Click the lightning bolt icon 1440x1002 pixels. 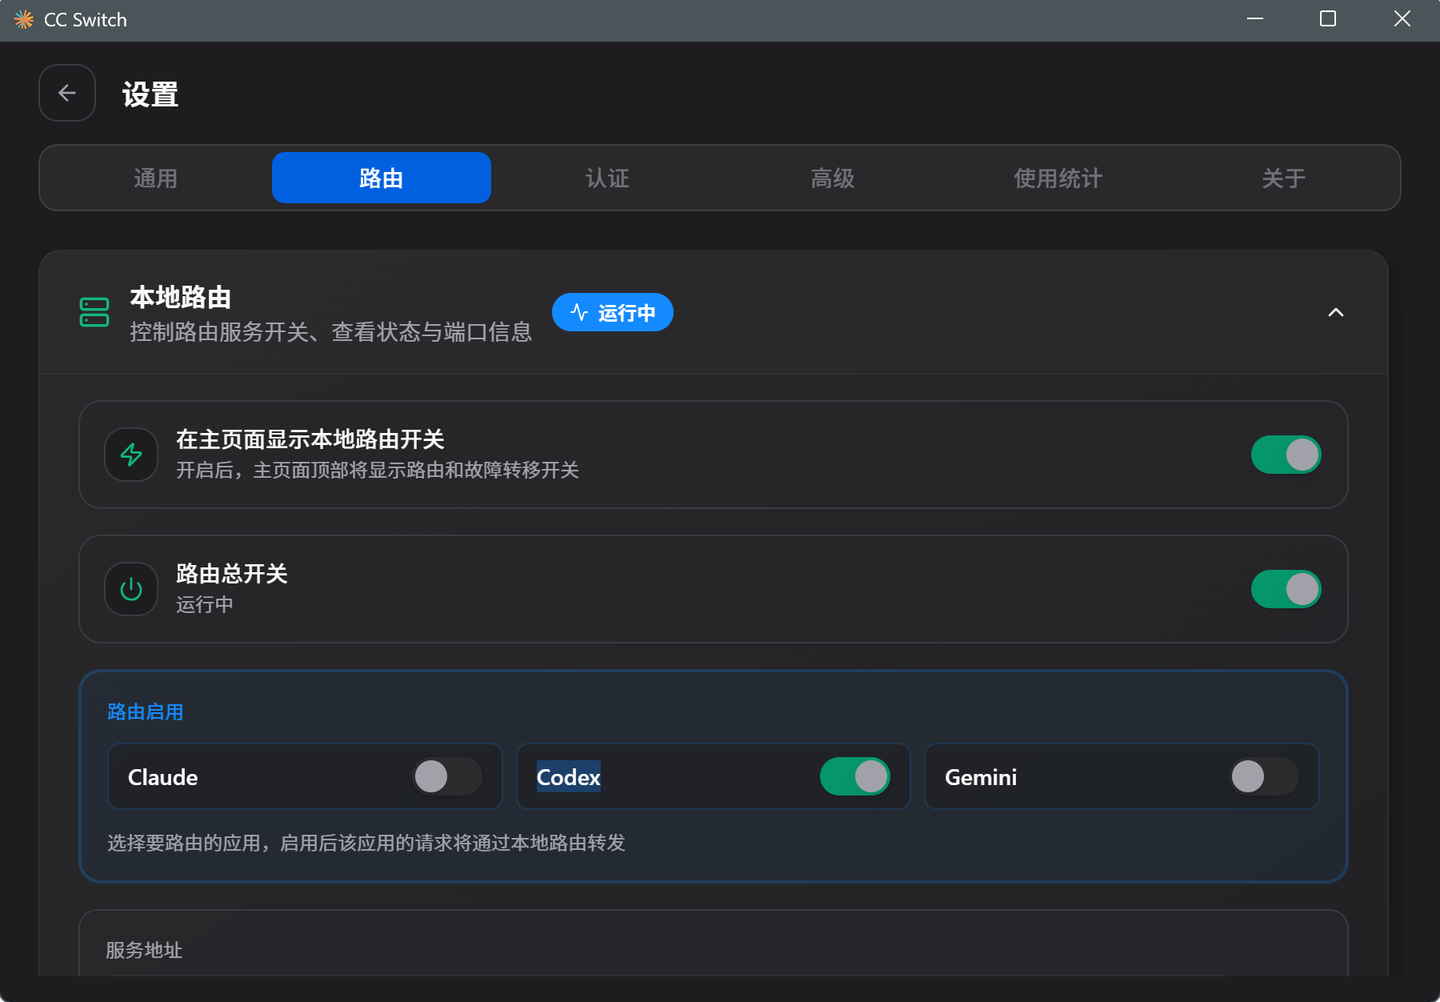coord(131,455)
